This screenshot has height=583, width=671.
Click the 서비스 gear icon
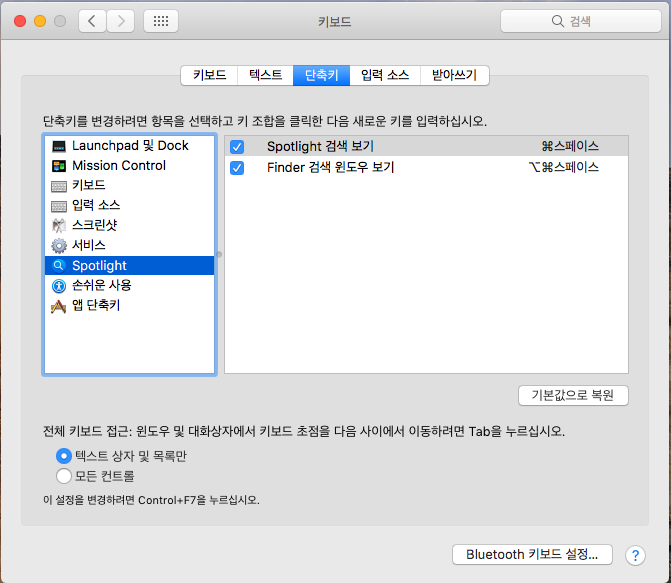[x=59, y=246]
